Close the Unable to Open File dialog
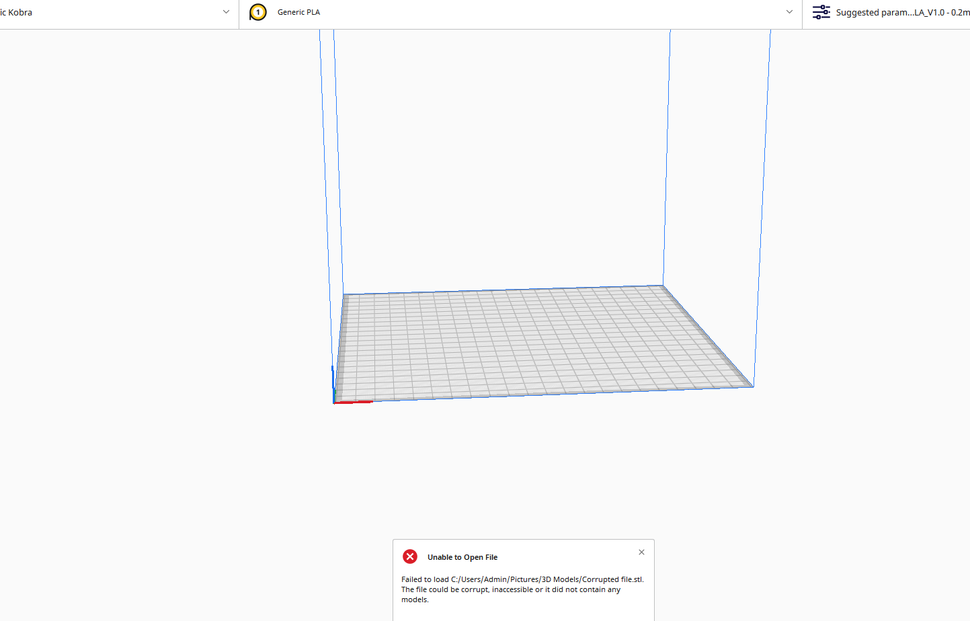Screen dimensions: 970x621 (x=641, y=551)
